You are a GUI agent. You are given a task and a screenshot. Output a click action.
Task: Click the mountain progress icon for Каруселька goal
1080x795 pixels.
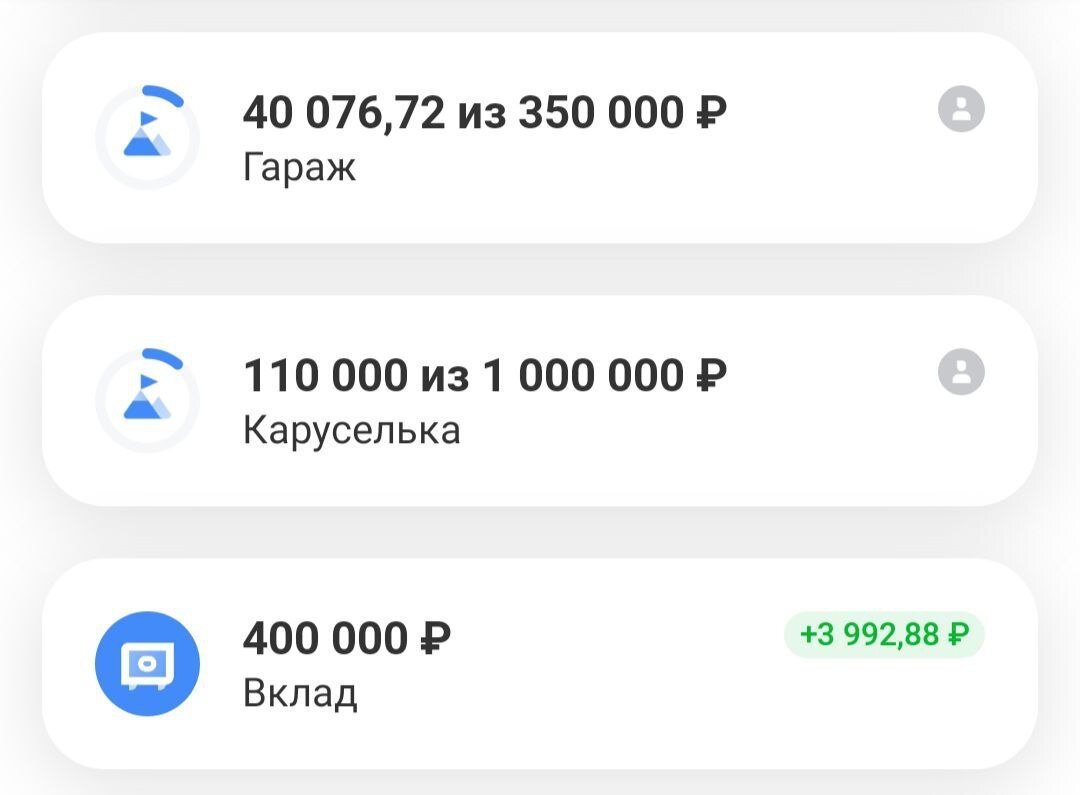click(x=148, y=399)
